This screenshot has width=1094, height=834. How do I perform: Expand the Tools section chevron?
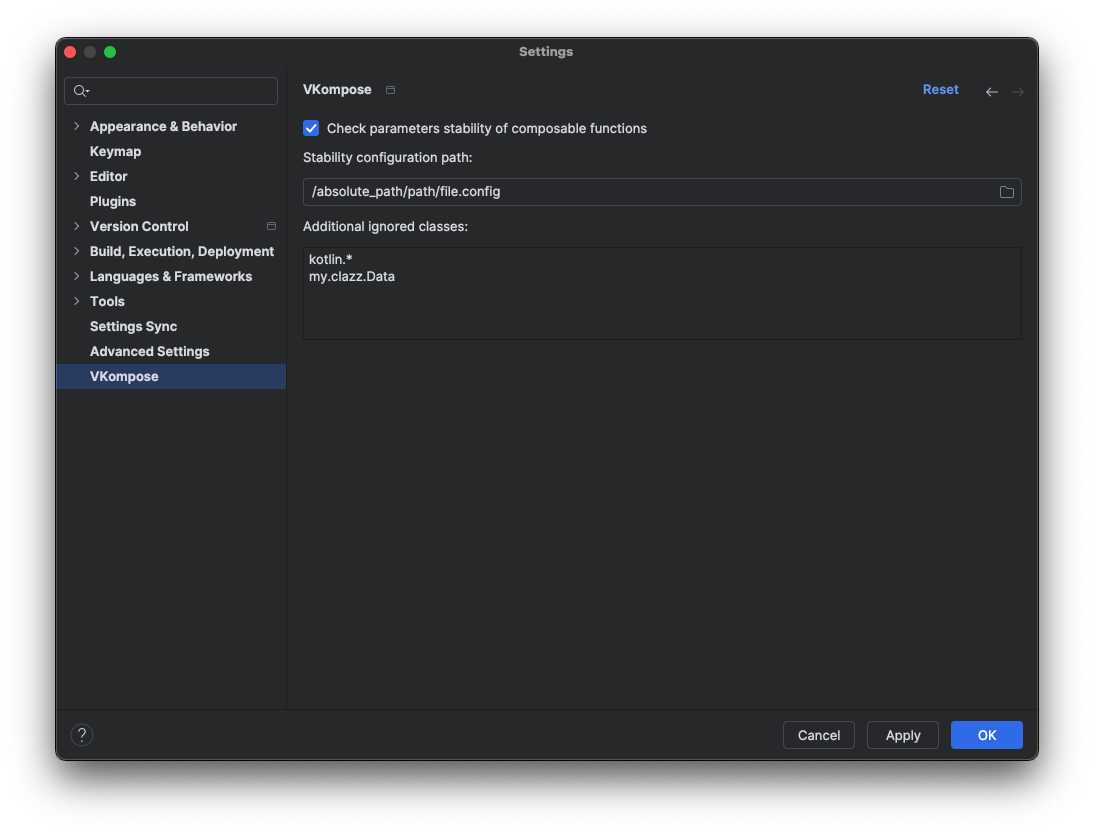pos(77,301)
